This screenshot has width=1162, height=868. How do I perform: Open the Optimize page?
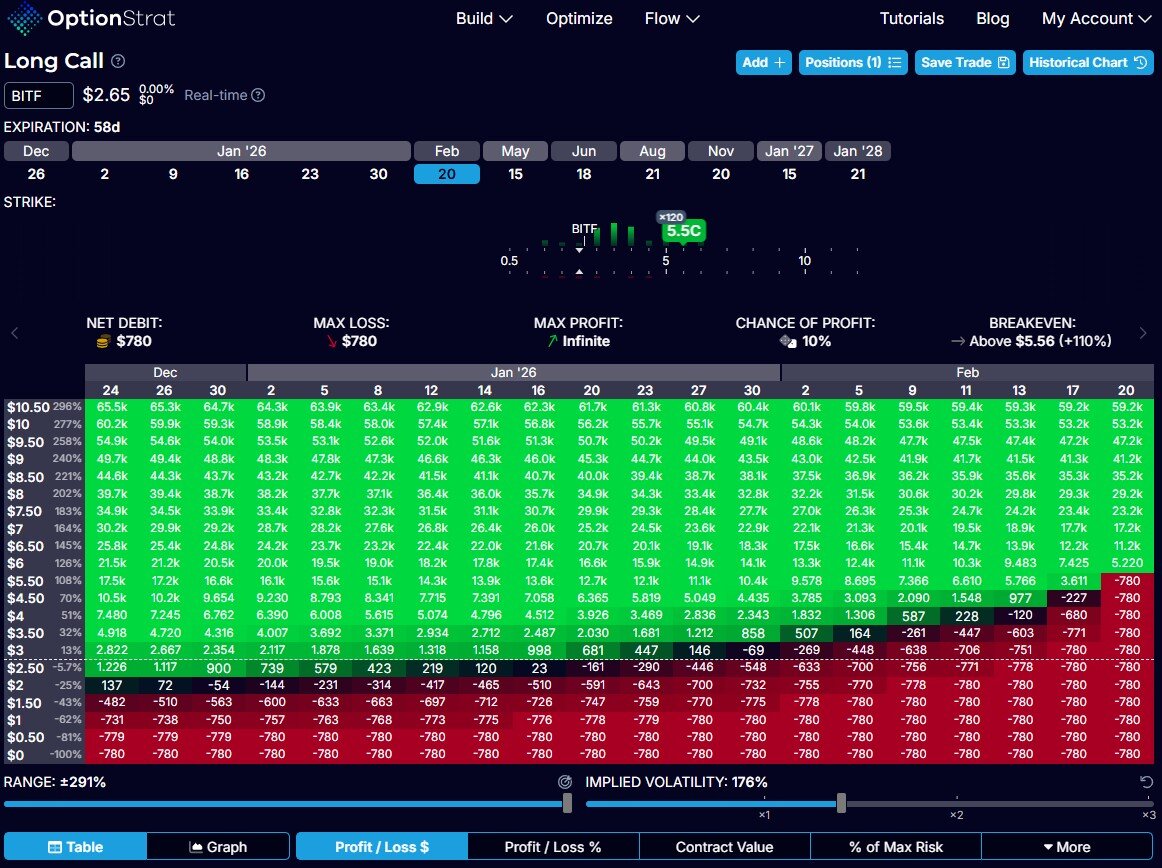coord(579,19)
